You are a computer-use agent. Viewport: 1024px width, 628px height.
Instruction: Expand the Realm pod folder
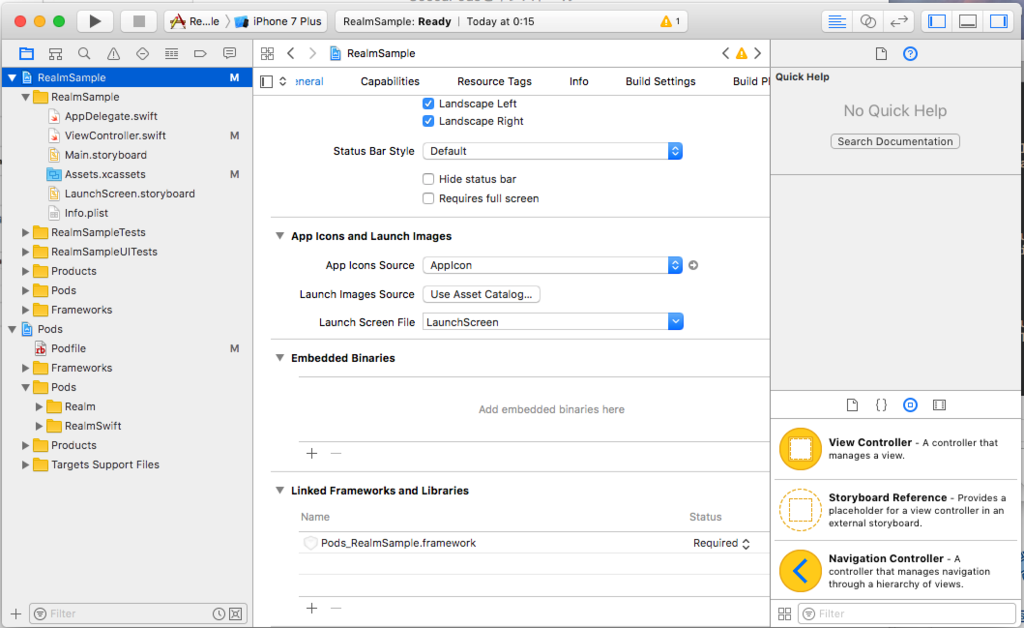tap(39, 407)
